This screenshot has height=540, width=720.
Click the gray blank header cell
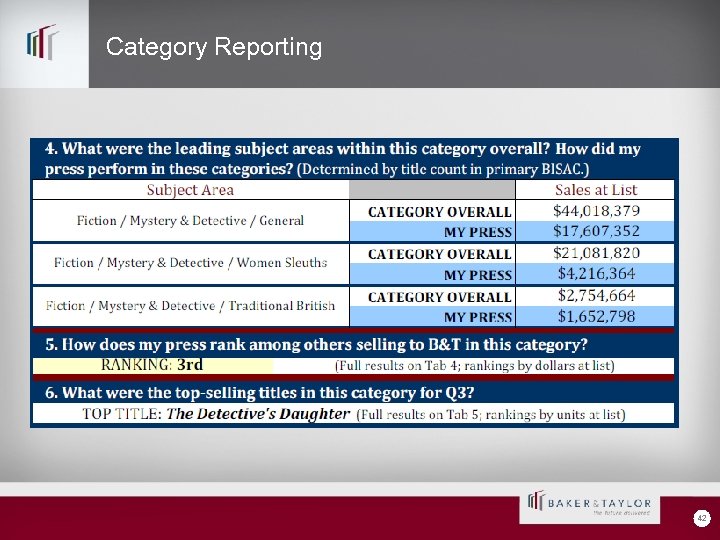tap(432, 190)
